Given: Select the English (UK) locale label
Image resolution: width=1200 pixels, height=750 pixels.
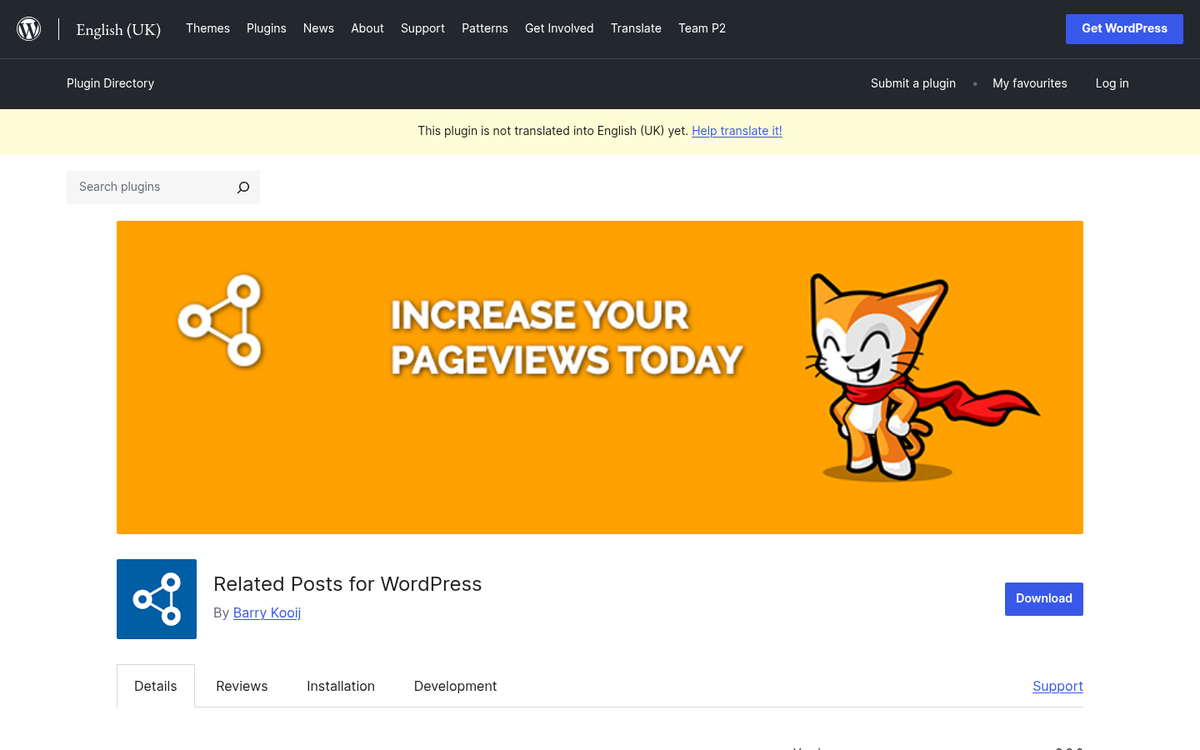Looking at the screenshot, I should (118, 29).
